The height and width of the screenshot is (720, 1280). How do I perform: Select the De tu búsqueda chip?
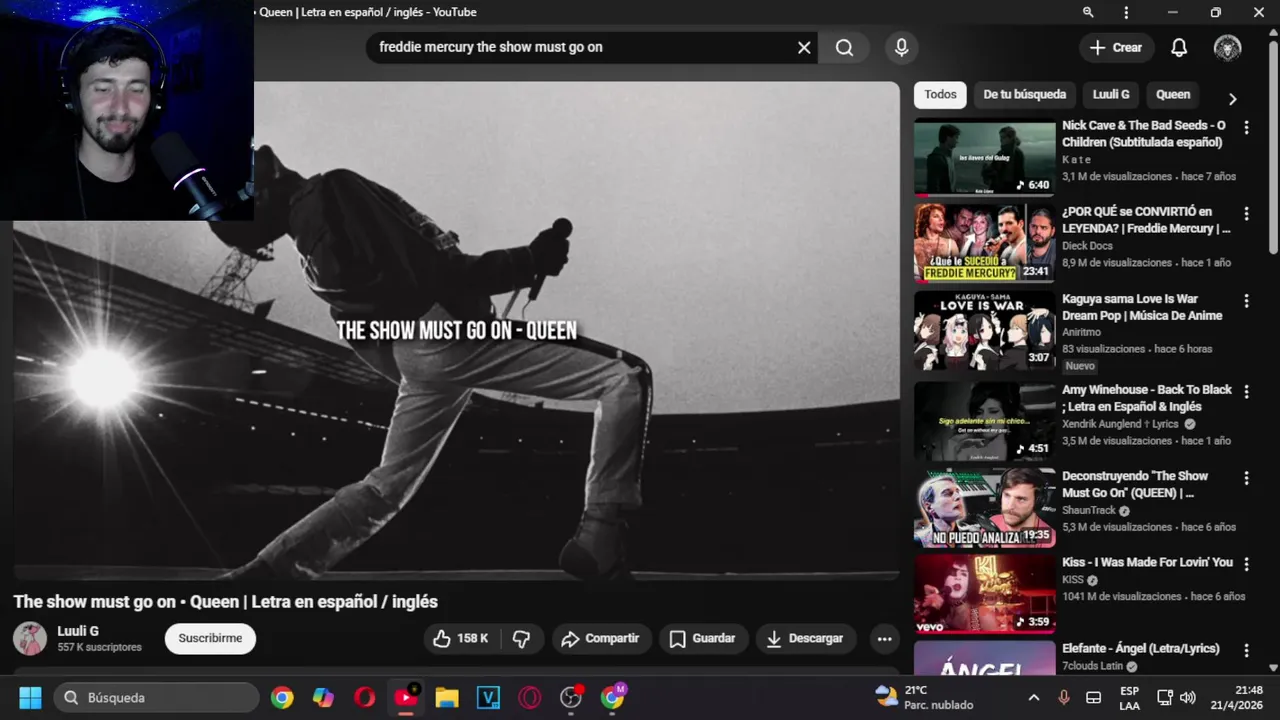click(1024, 94)
